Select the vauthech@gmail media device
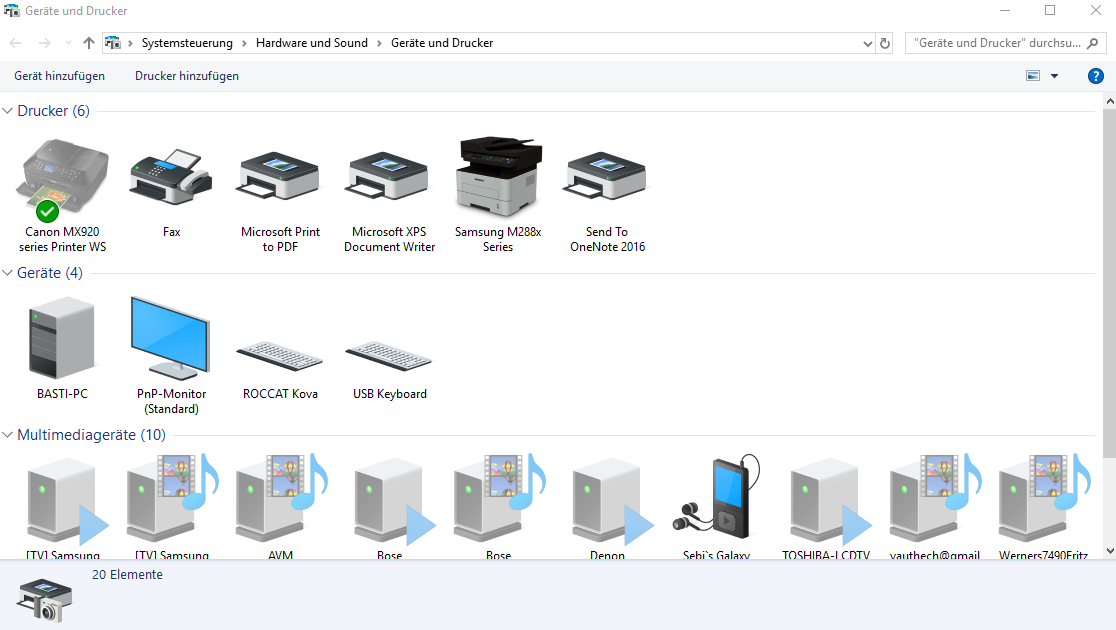 [936, 498]
